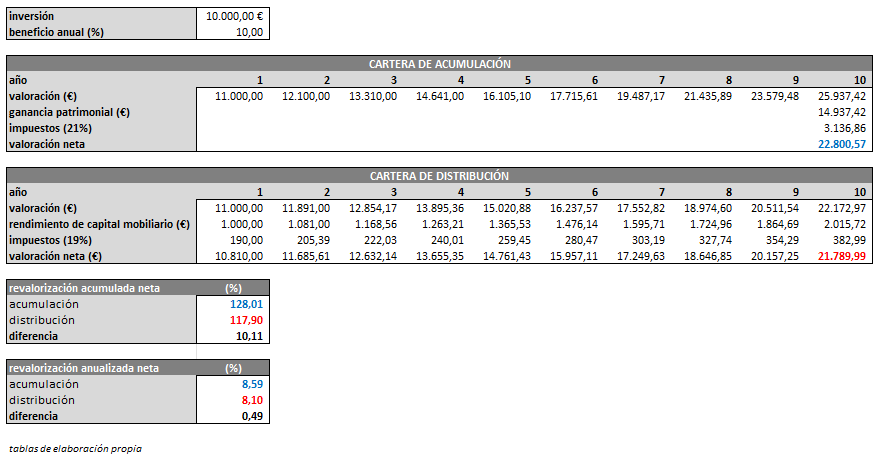Image resolution: width=883 pixels, height=462 pixels.
Task: Select accumulation valuation 12.100,00 cell
Action: click(x=306, y=96)
